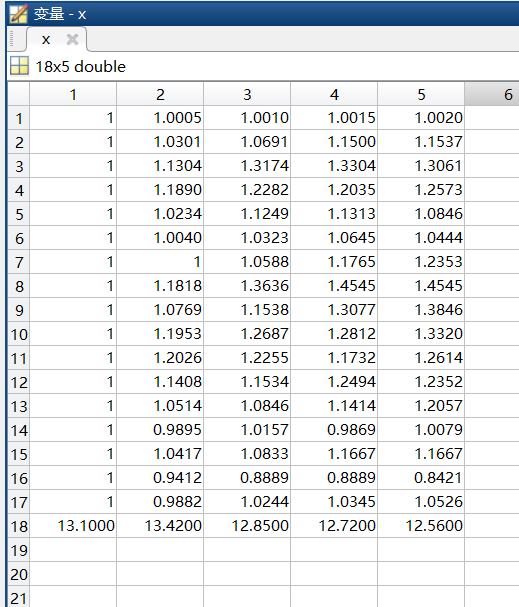519x607 pixels.
Task: Click the cell with value 1.2573
Action: [x=421, y=190]
